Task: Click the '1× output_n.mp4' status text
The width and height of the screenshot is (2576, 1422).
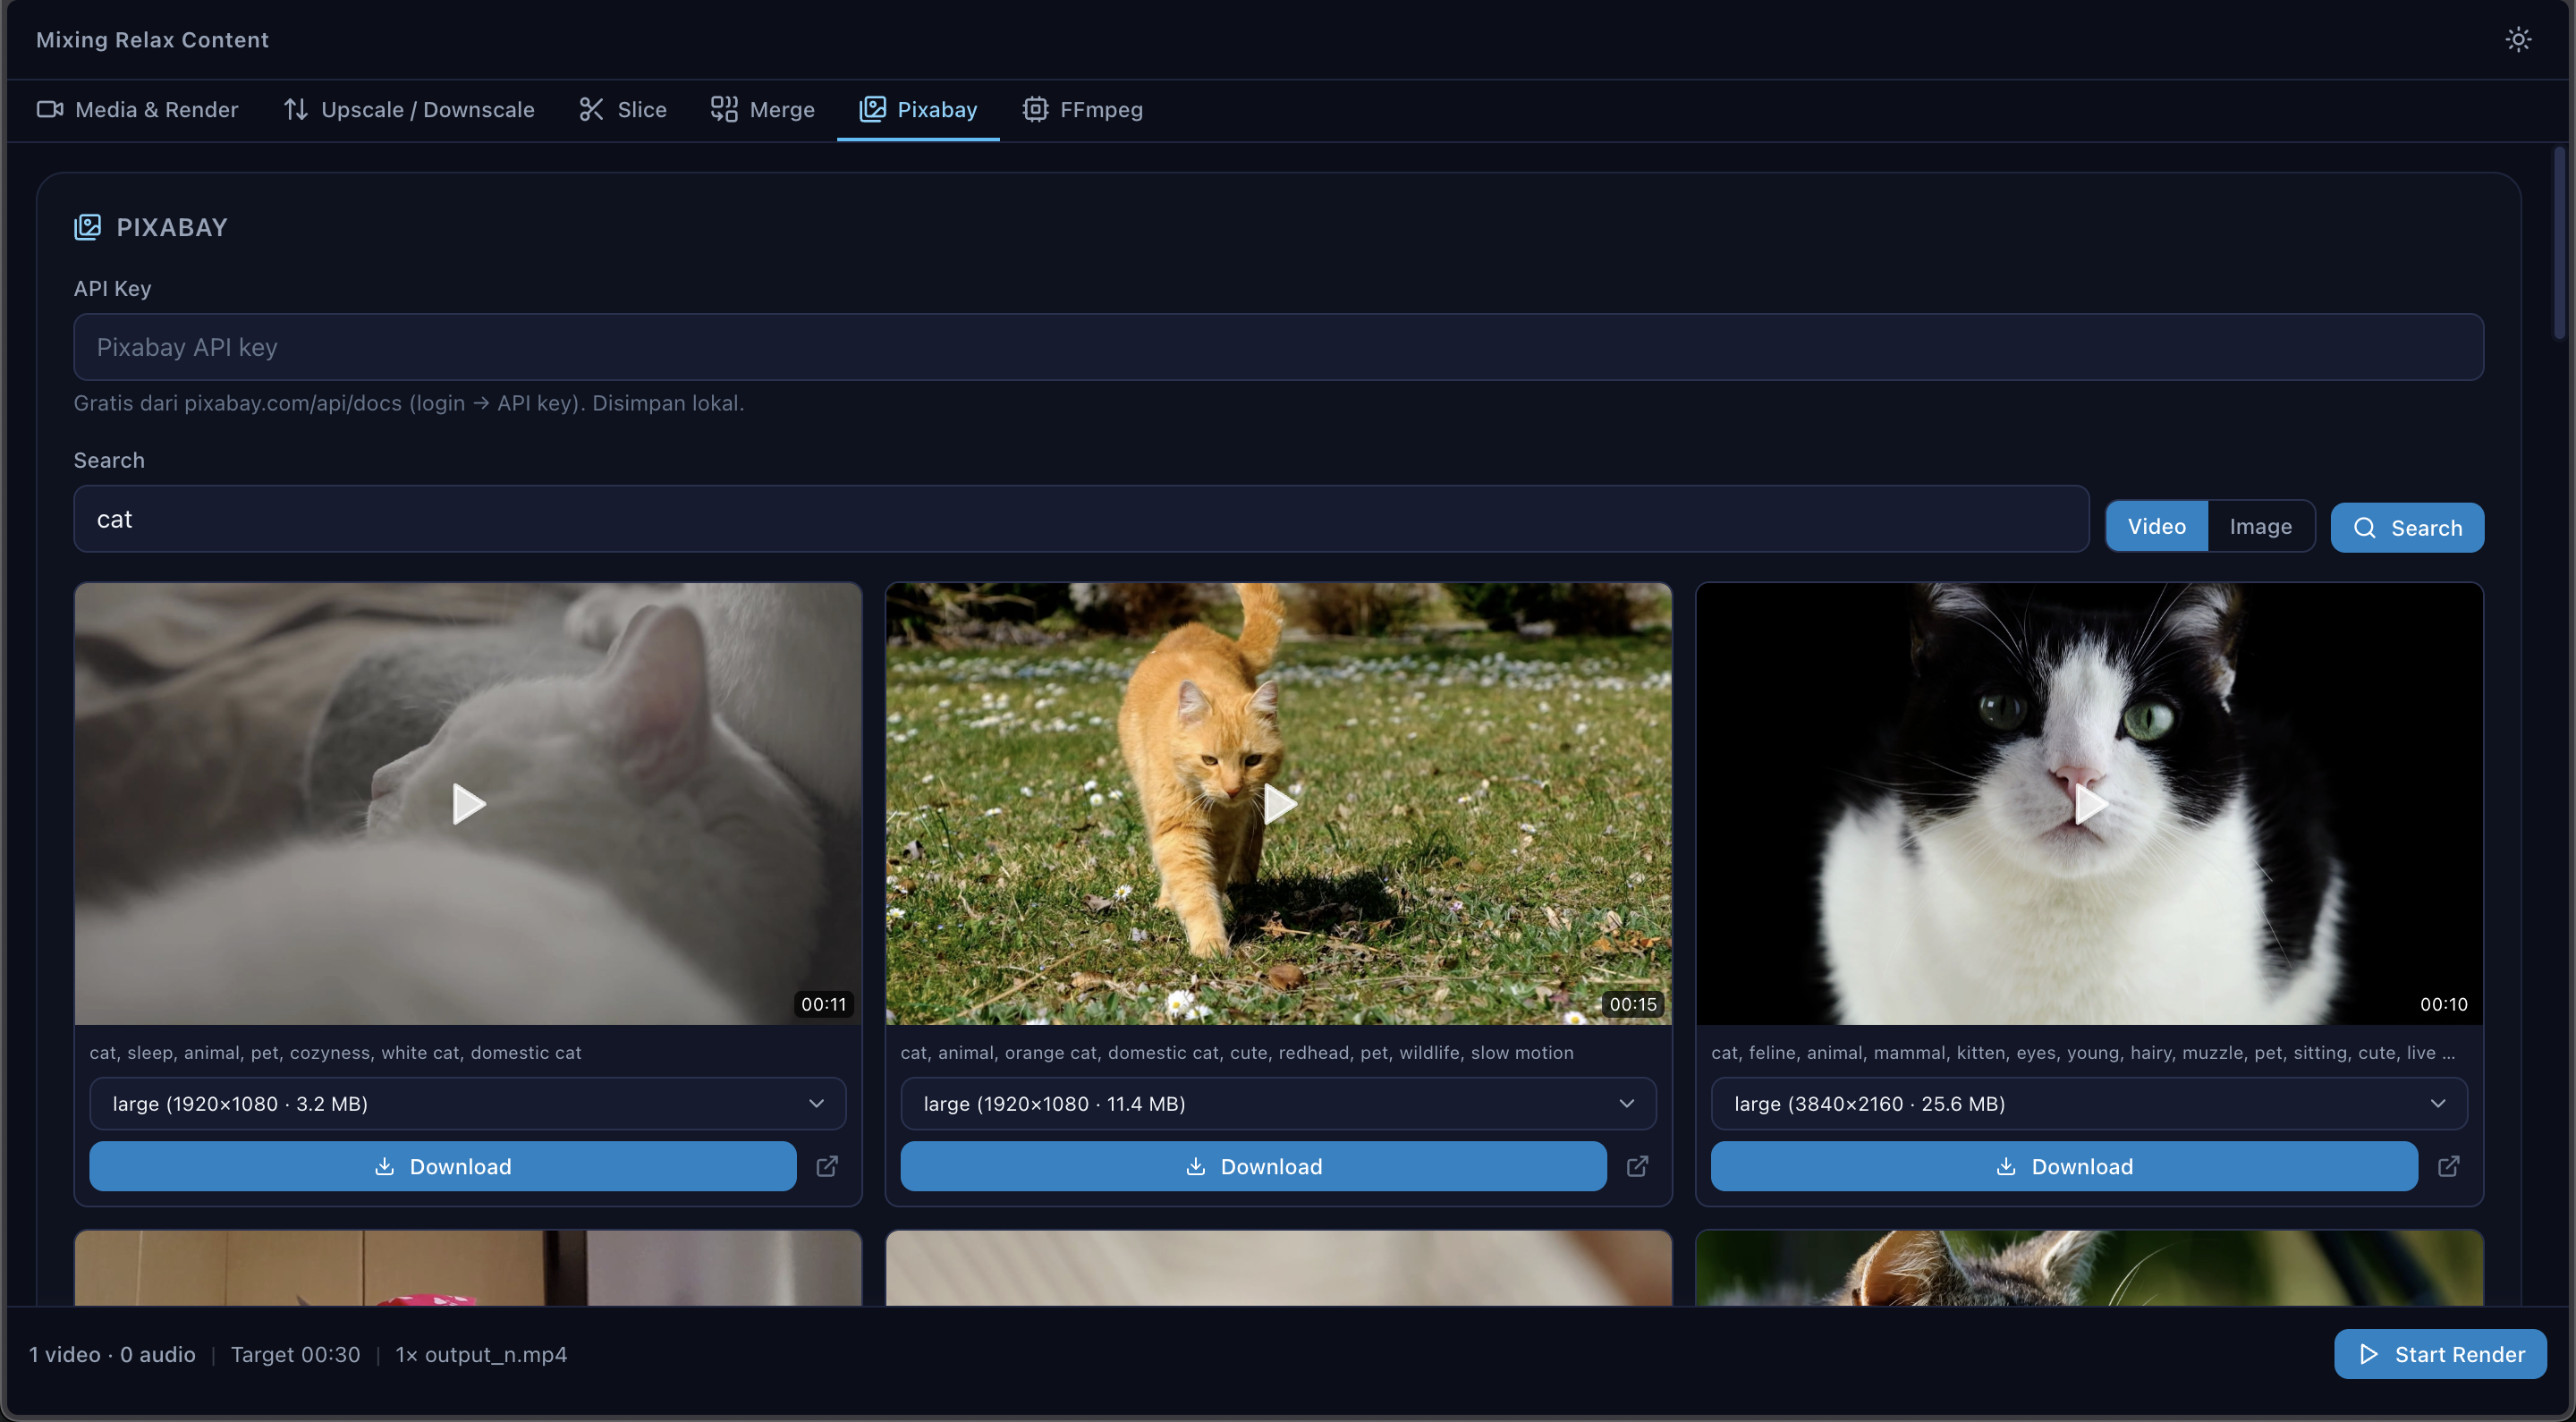Action: coord(481,1354)
